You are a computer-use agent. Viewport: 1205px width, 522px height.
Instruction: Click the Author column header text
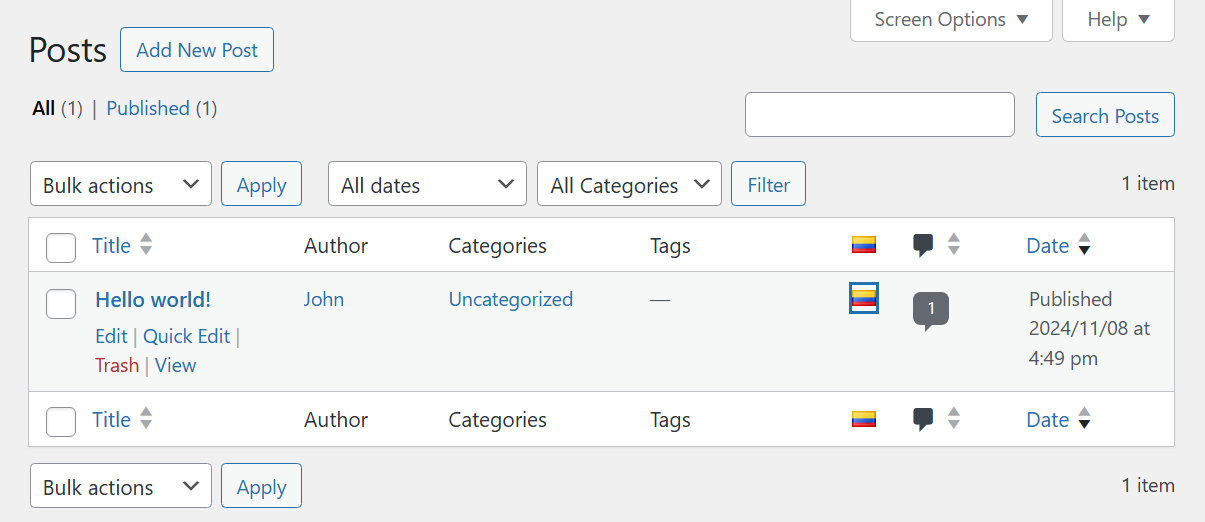click(336, 245)
